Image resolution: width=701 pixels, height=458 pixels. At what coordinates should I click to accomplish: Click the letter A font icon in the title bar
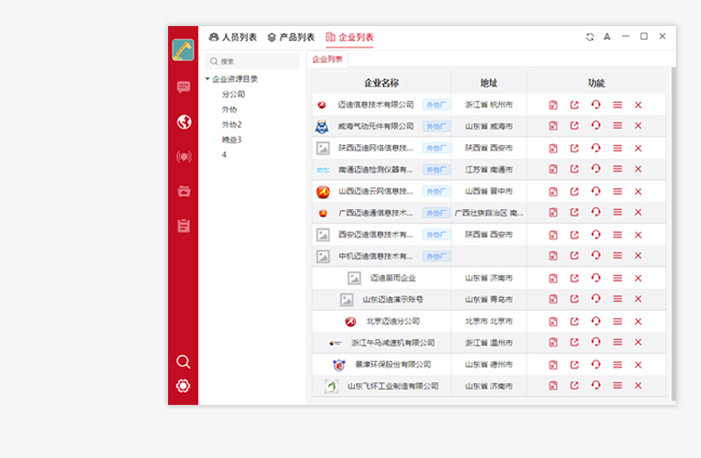click(x=607, y=37)
